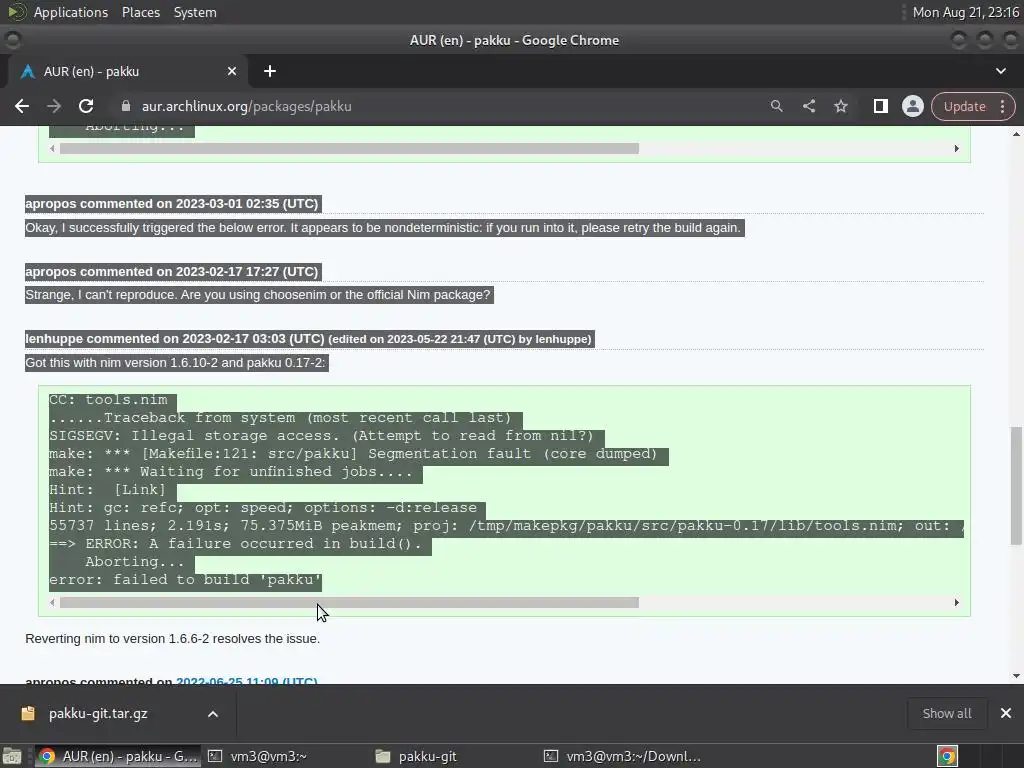The height and width of the screenshot is (768, 1024).
Task: Toggle the Chrome side panel
Action: (x=880, y=106)
